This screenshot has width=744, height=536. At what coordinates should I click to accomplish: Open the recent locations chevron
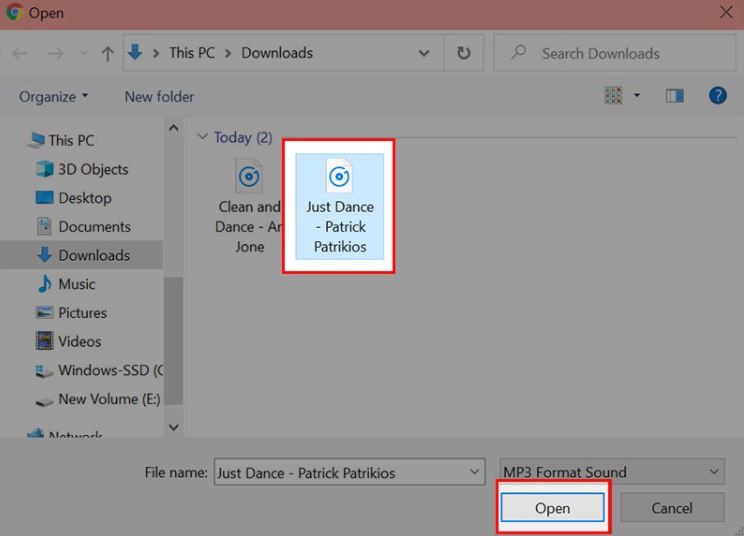point(84,53)
